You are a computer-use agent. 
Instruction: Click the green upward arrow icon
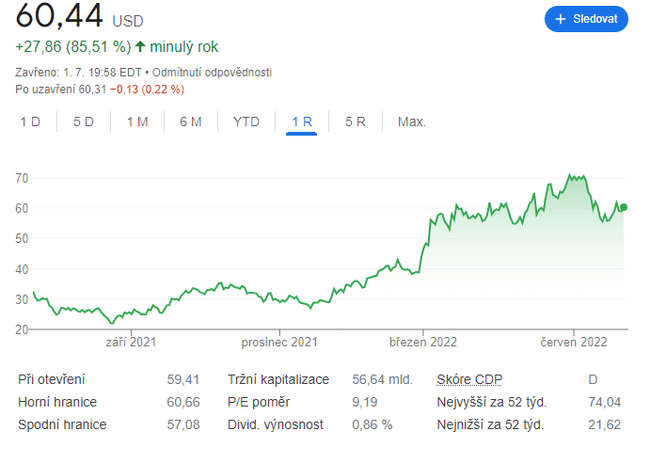coord(140,47)
